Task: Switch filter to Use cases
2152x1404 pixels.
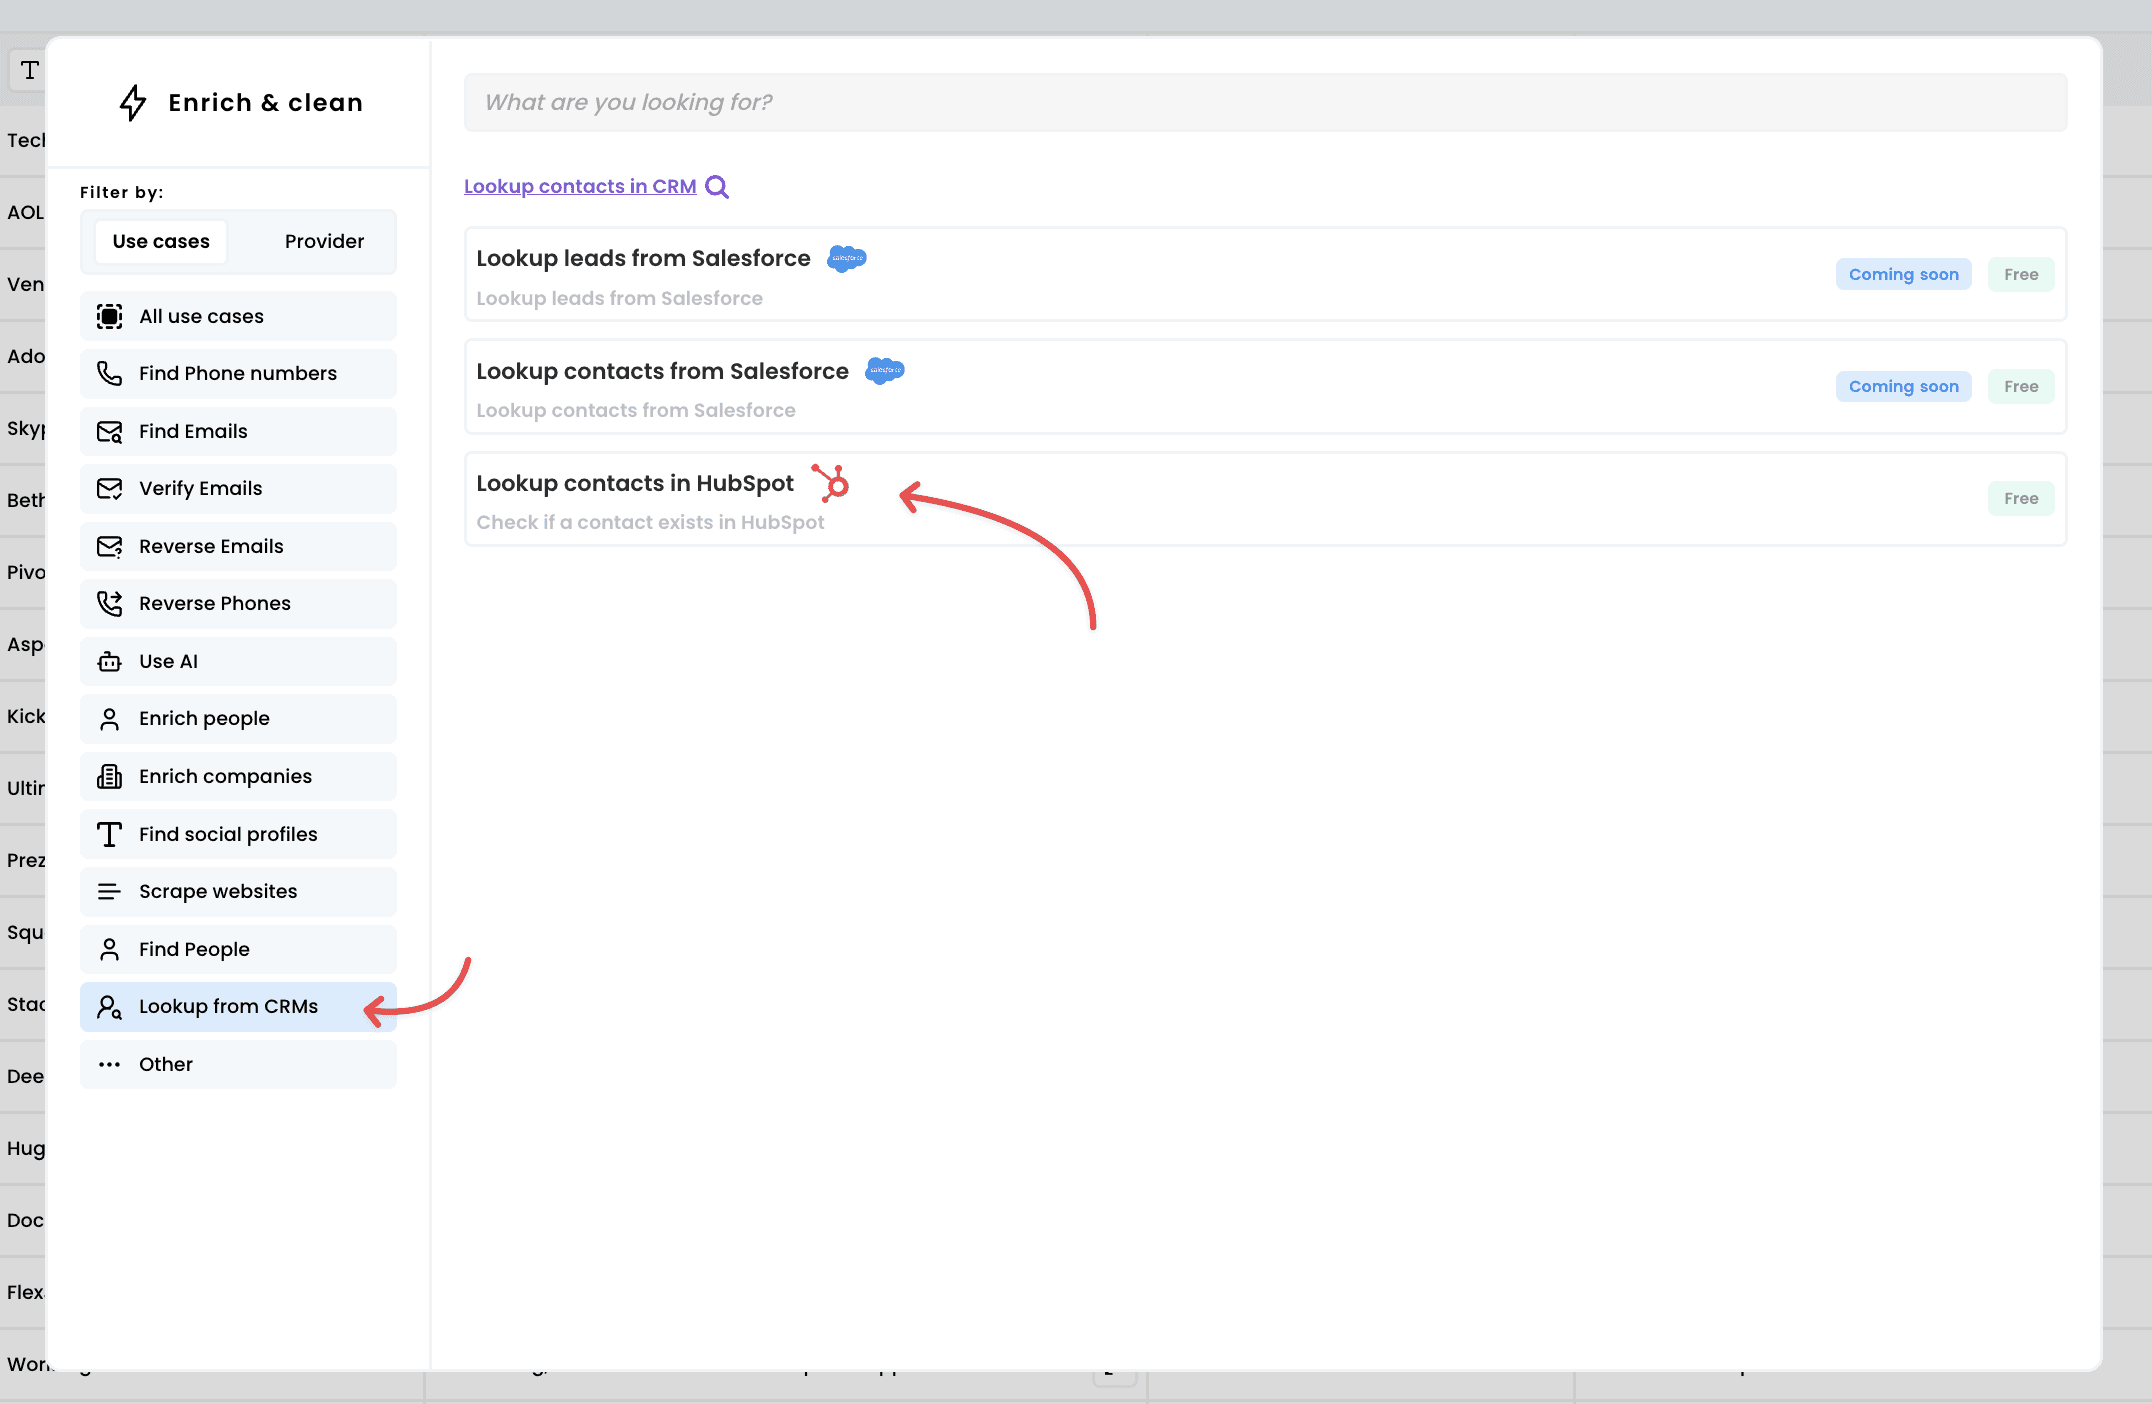Action: click(161, 241)
